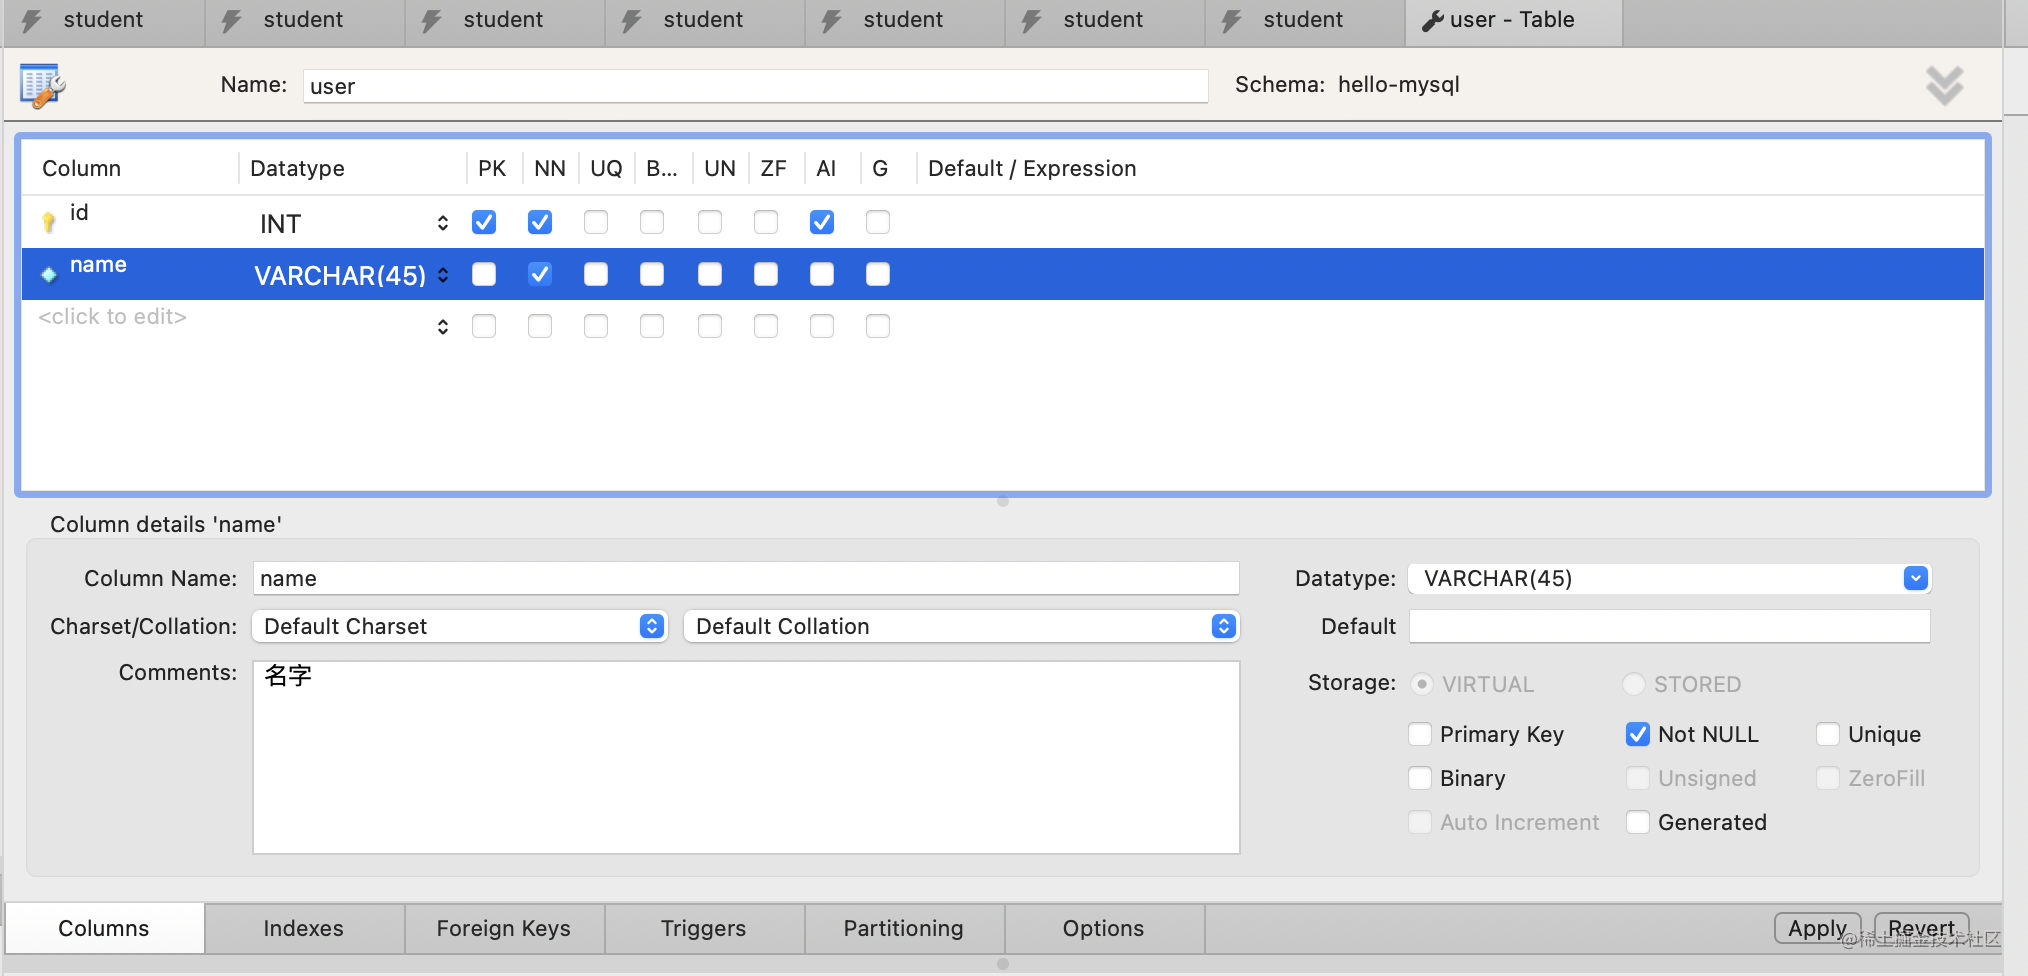
Task: Switch to the Options tab
Action: point(1104,928)
